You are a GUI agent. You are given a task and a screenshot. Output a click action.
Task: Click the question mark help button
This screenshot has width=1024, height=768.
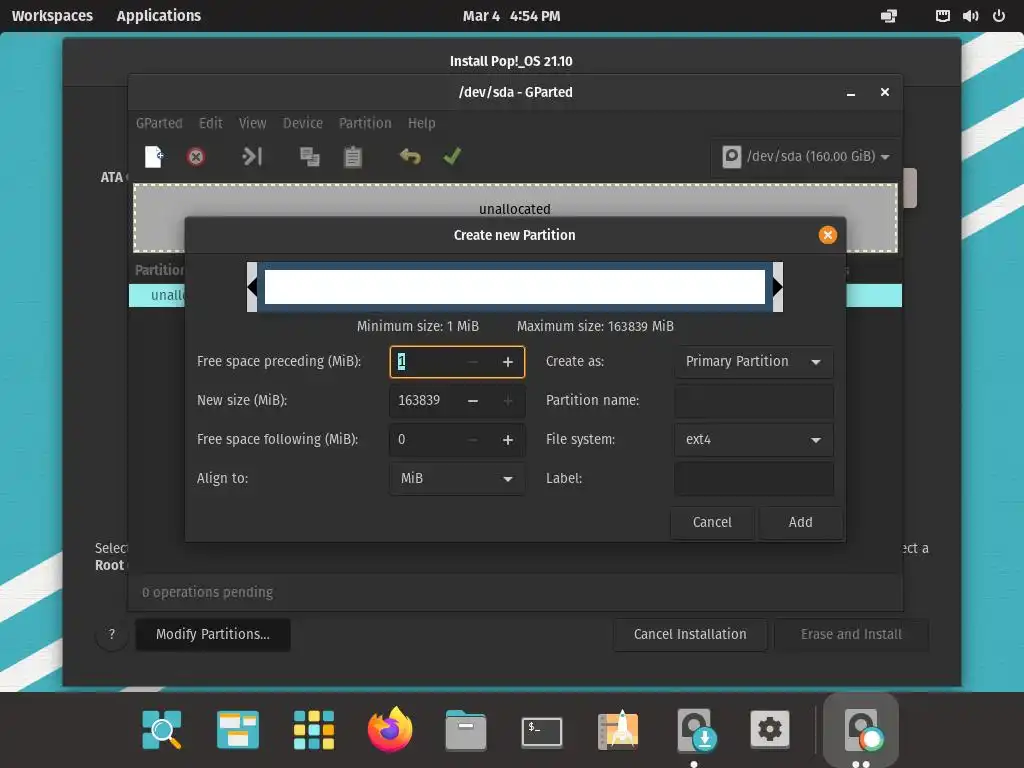pos(112,635)
